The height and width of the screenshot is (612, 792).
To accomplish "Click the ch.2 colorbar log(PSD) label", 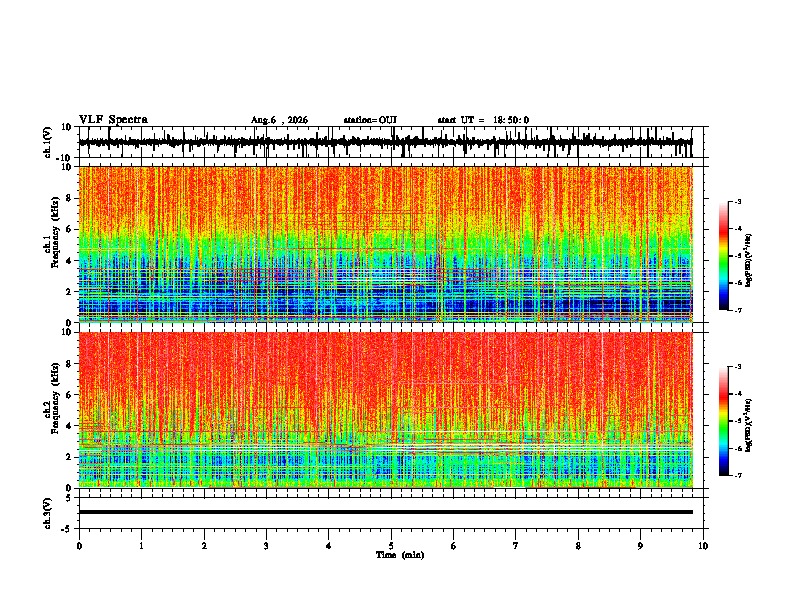I will point(749,426).
